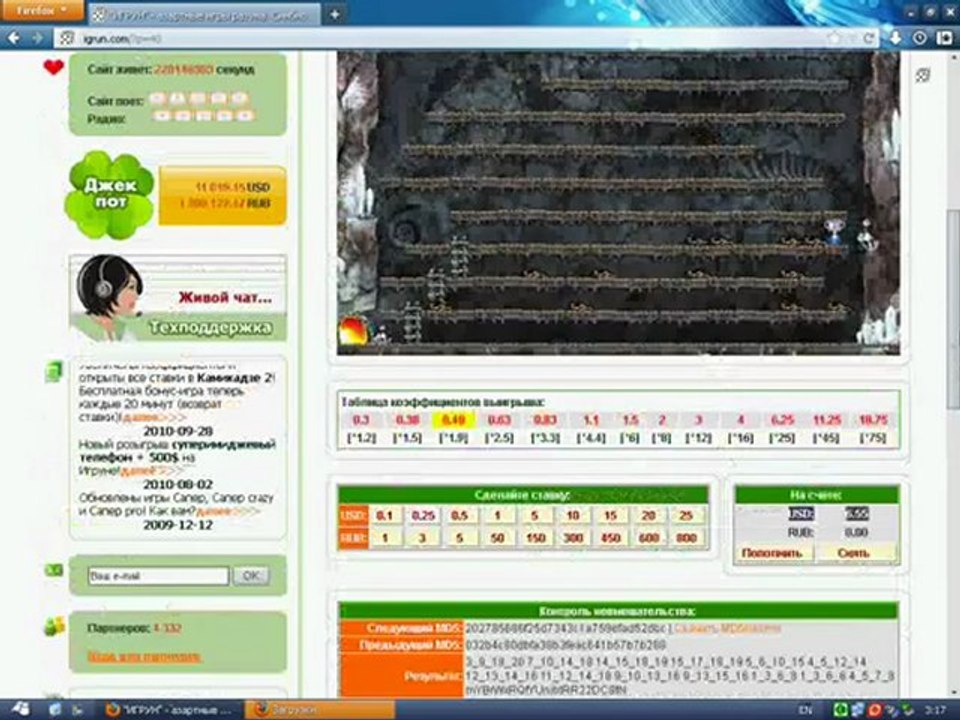Click the download MD5 link
The height and width of the screenshot is (720, 960).
pos(726,628)
